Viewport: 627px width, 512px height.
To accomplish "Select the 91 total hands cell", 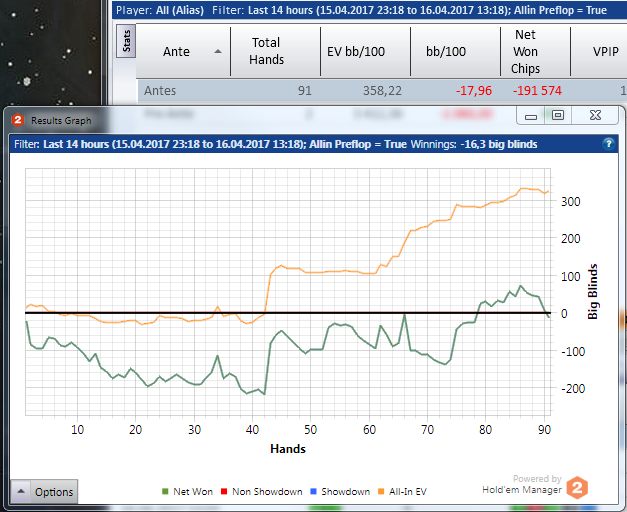I will [304, 91].
